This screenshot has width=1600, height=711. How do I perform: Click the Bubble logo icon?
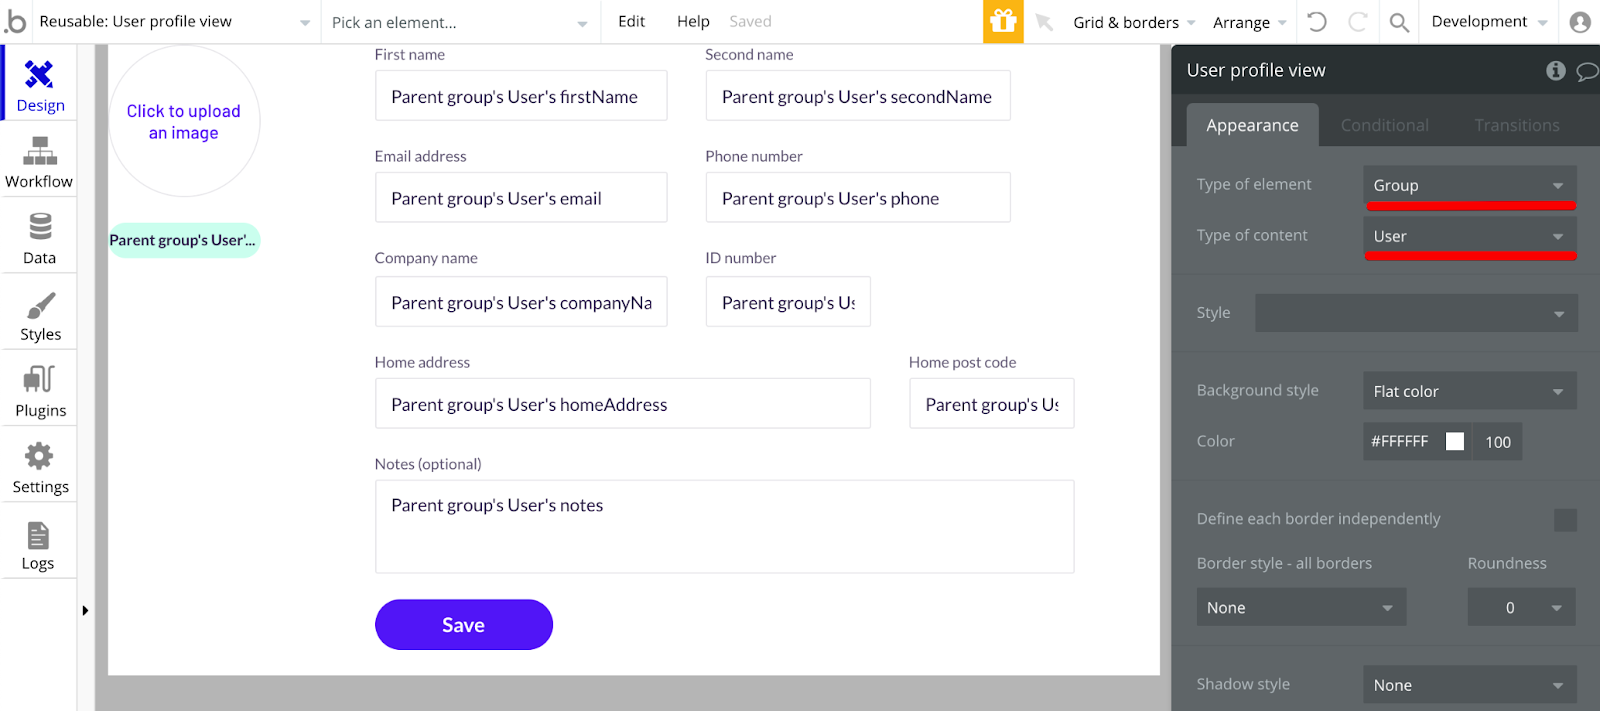(16, 21)
